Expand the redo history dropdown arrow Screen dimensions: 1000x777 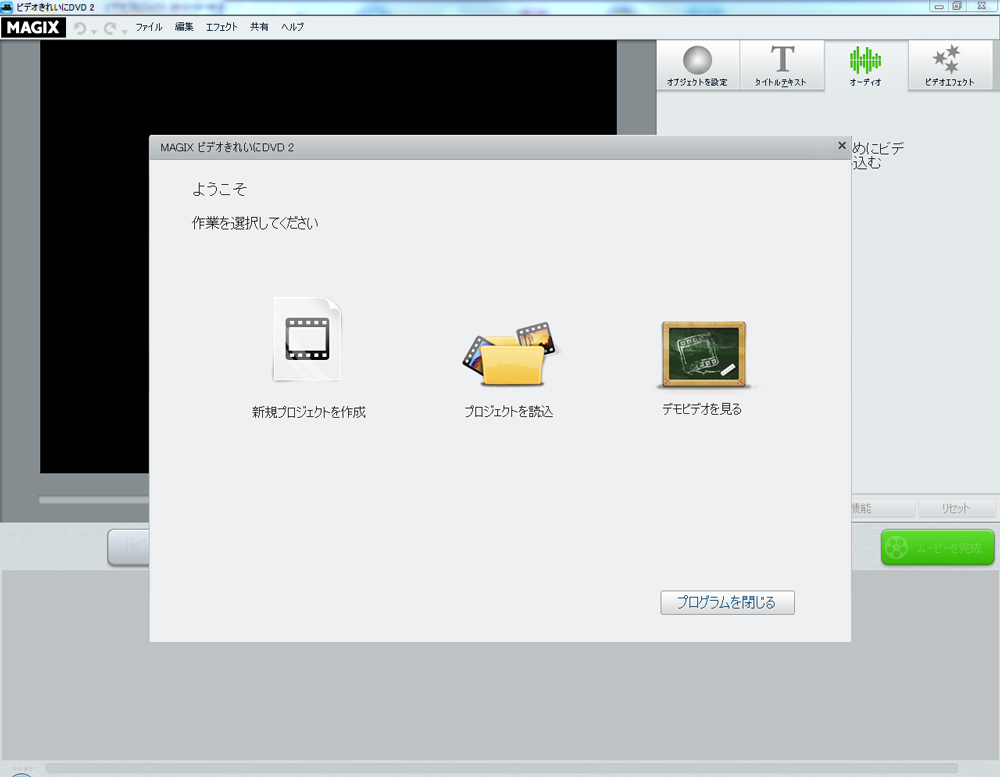[124, 31]
